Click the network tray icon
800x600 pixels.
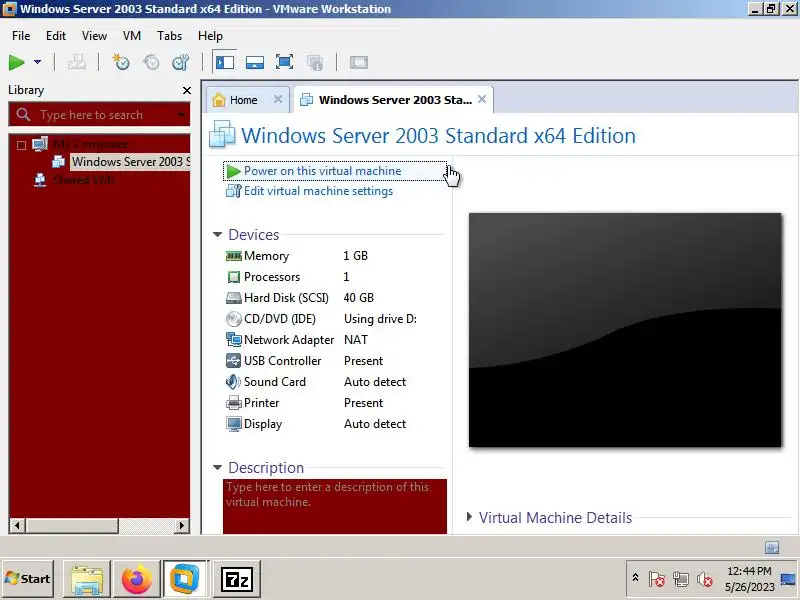(x=681, y=579)
